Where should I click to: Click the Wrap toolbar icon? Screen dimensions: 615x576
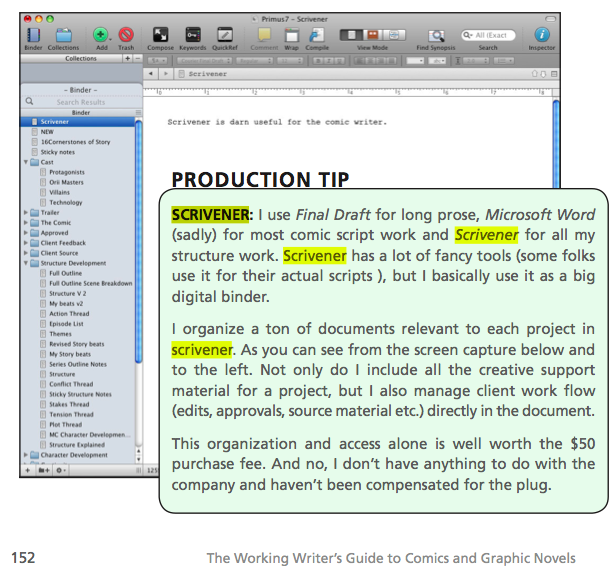pyautogui.click(x=291, y=35)
